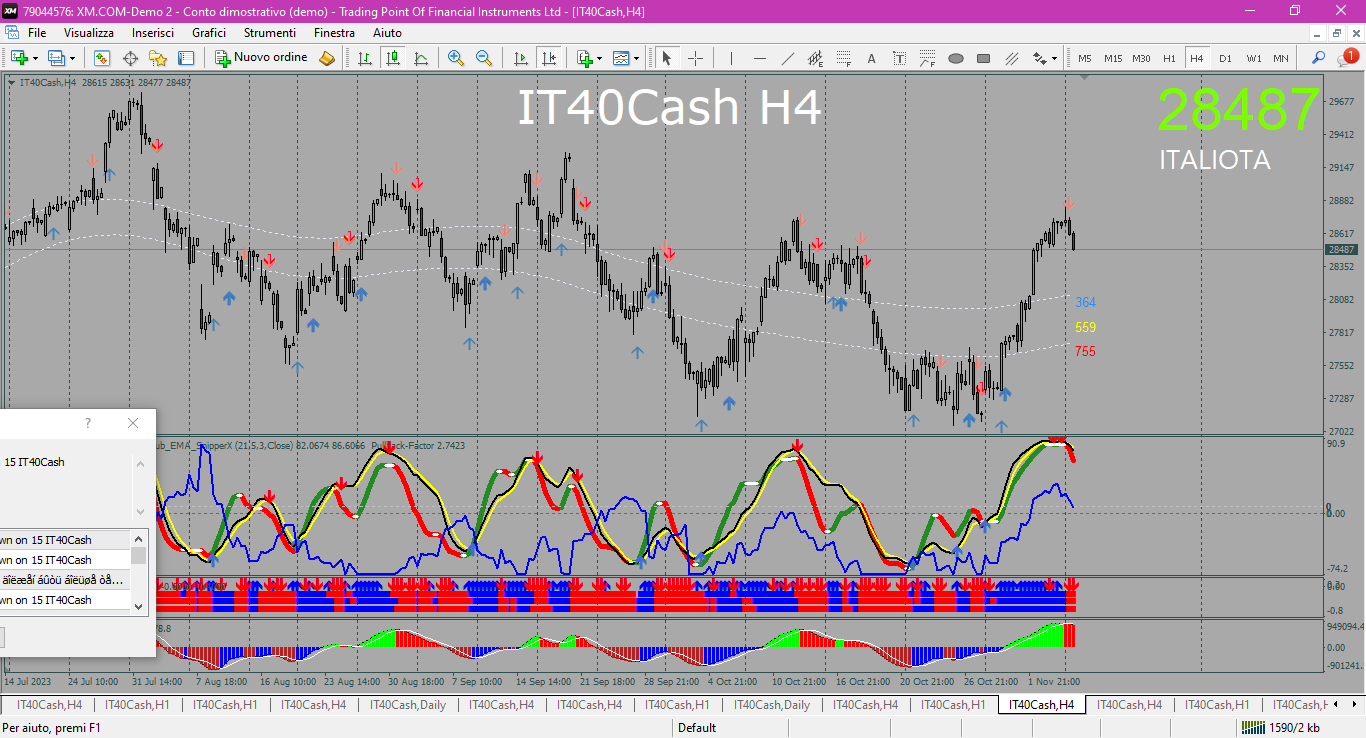1366x738 pixels.
Task: Select the Fibonacci retracement tool
Action: [x=843, y=58]
